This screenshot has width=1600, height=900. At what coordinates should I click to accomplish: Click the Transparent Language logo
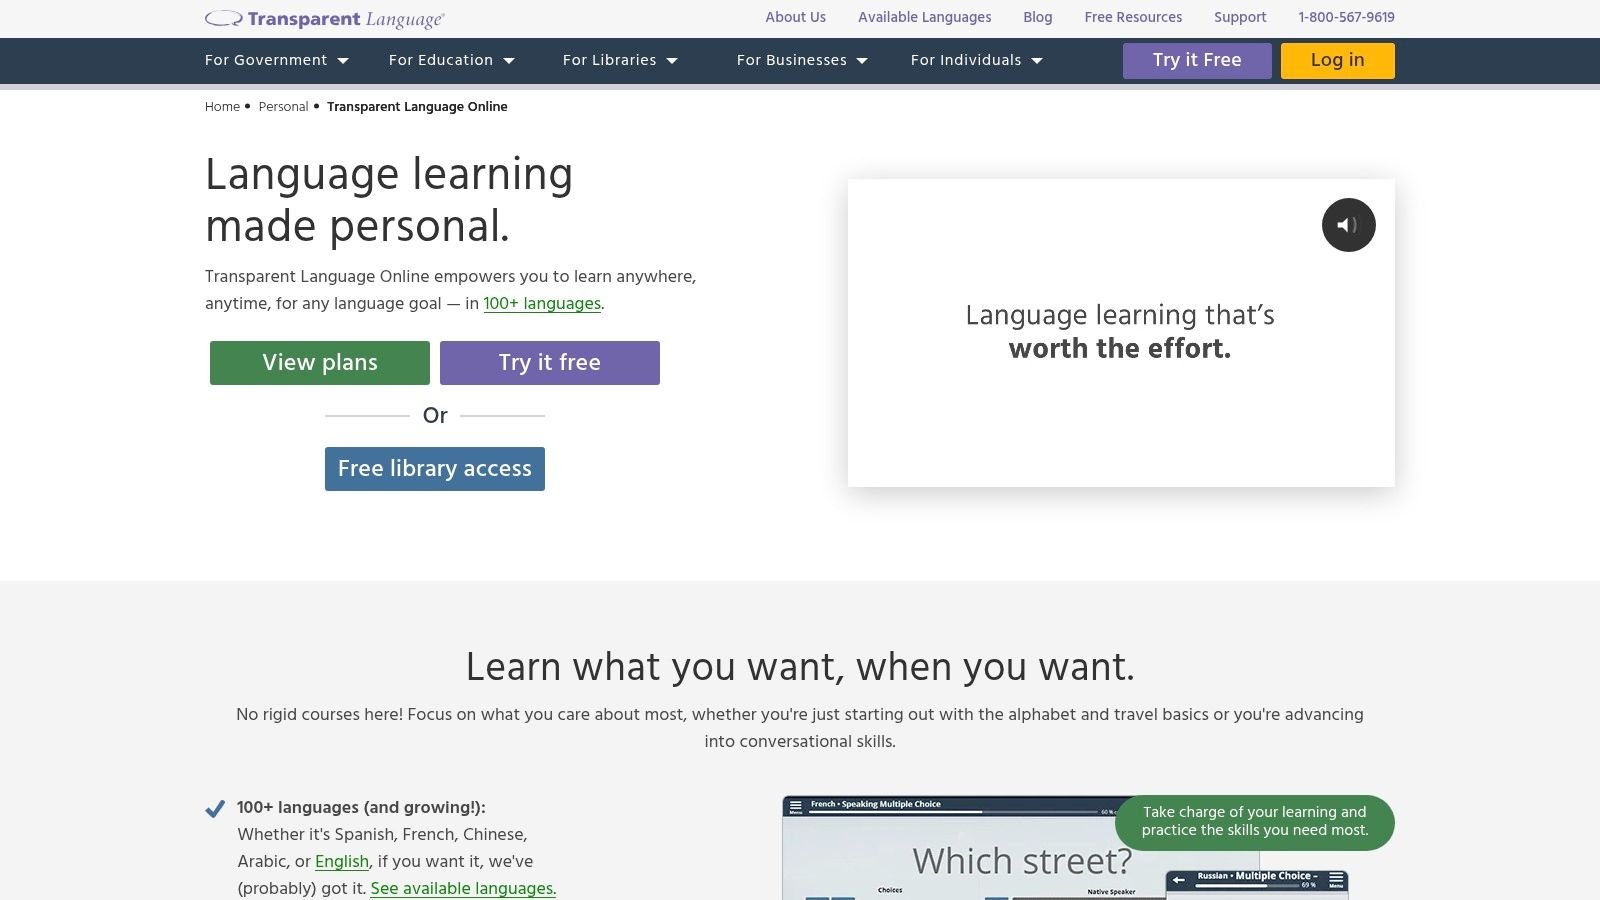[x=325, y=19]
